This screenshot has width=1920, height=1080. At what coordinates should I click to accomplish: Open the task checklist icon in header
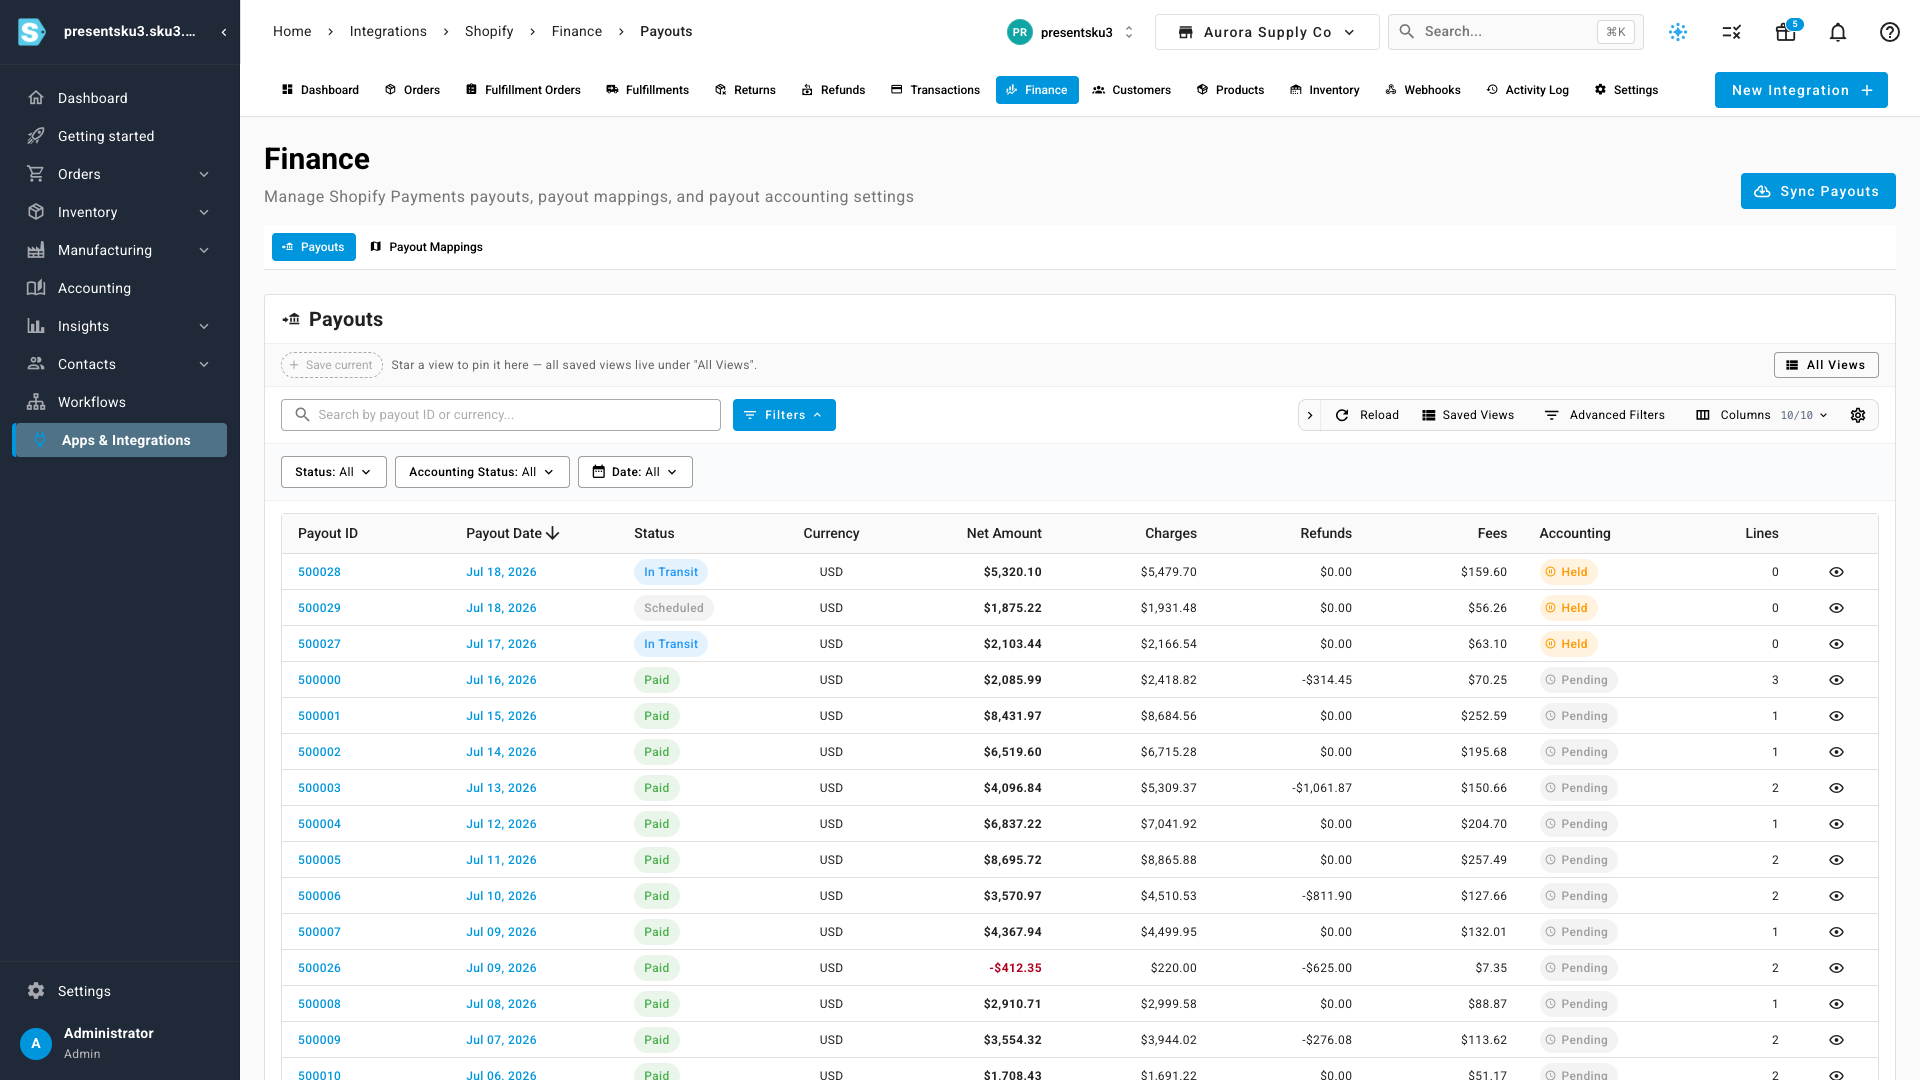1732,32
